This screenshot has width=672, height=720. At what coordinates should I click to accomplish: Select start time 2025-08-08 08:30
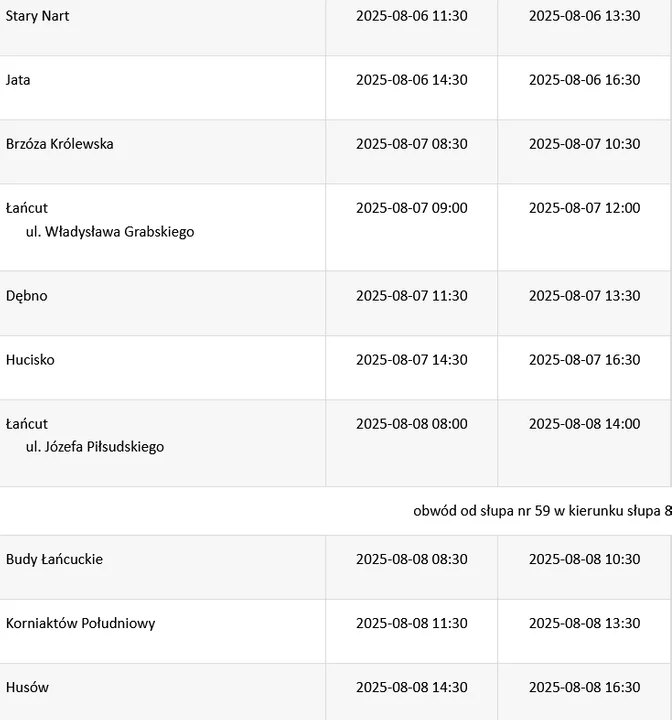(x=412, y=559)
